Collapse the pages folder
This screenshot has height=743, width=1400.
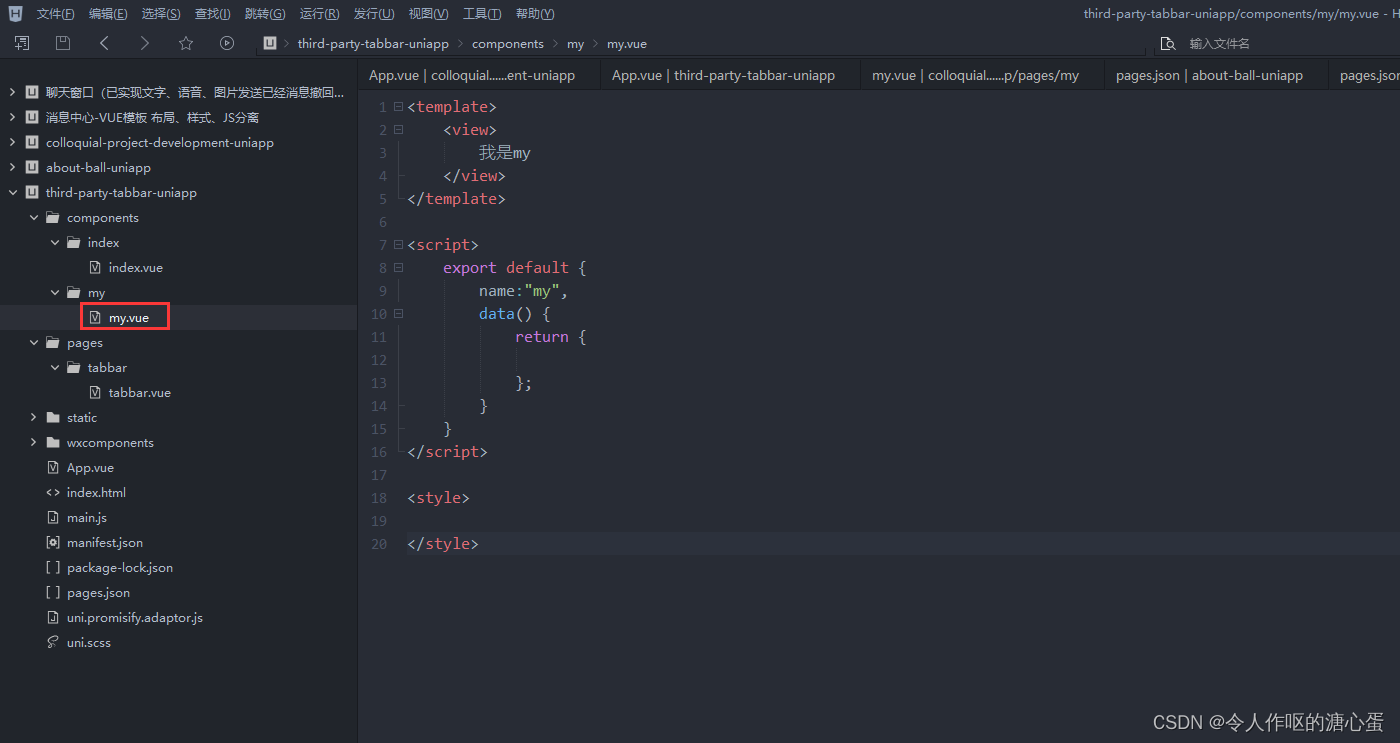[x=33, y=343]
